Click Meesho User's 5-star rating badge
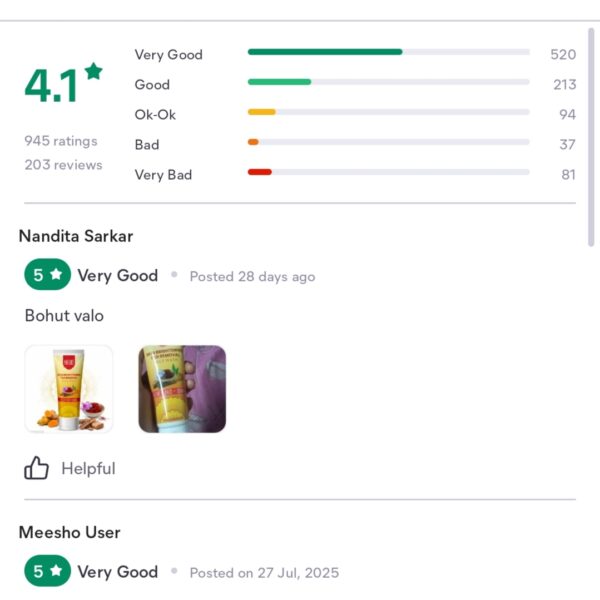 point(47,571)
